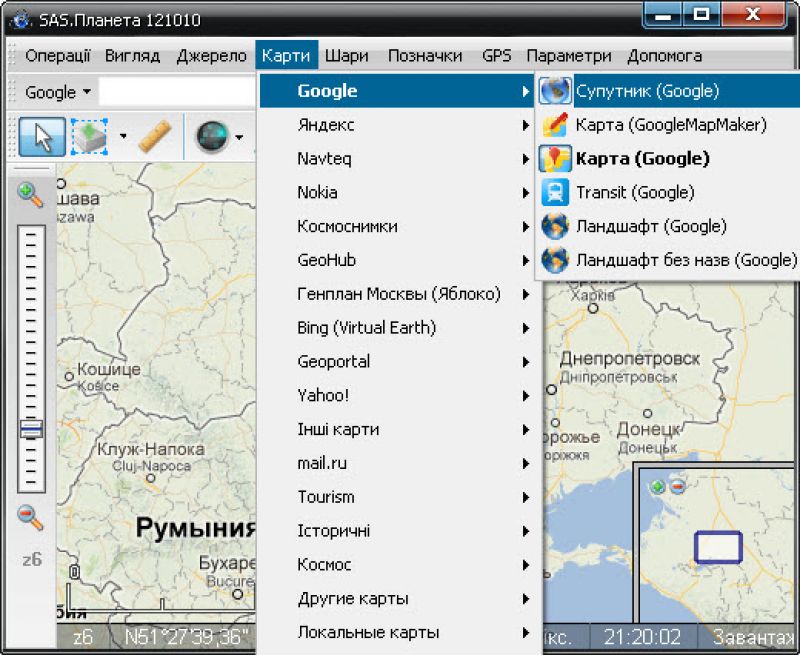The height and width of the screenshot is (655, 800).
Task: Expand the Nokia submenu
Action: pos(397,192)
